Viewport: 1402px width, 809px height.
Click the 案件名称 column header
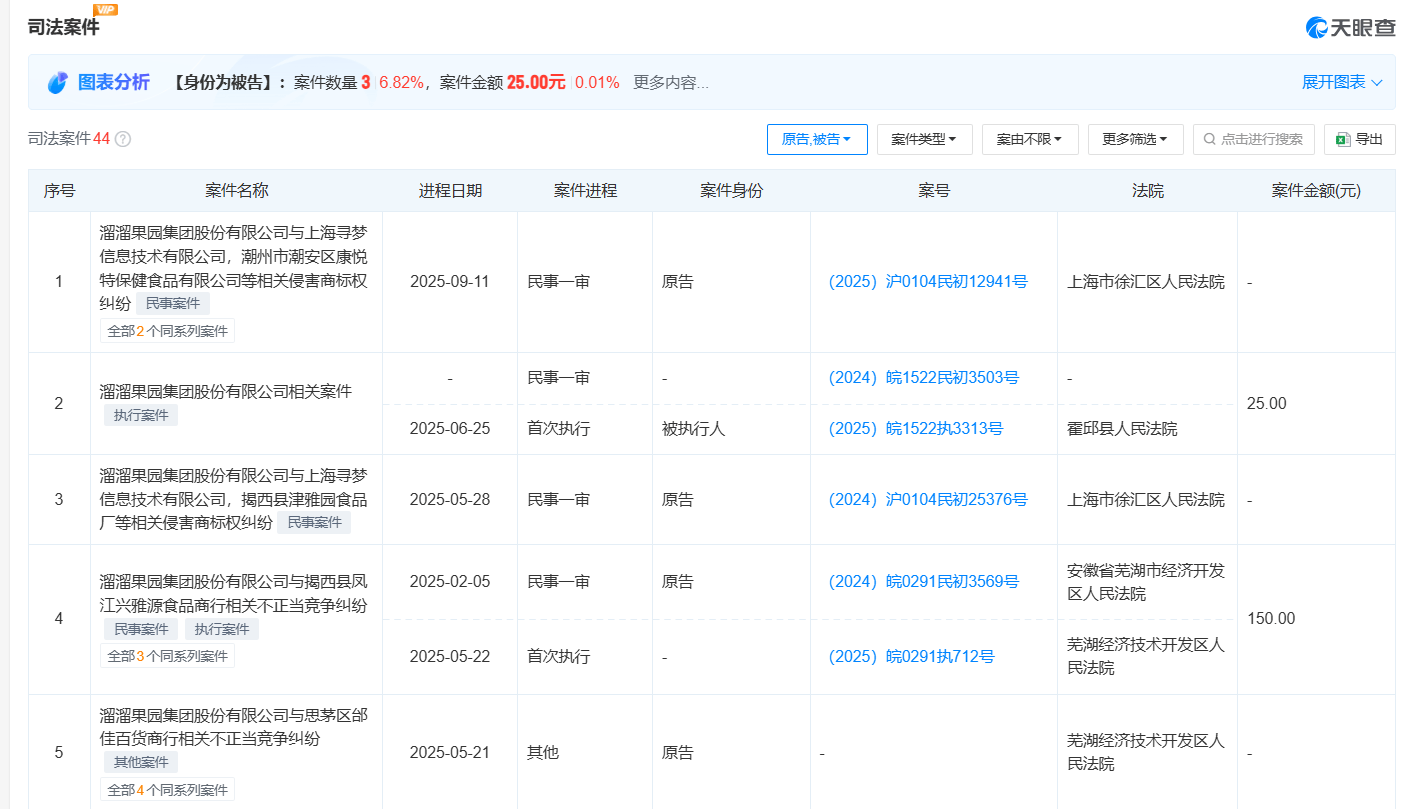click(237, 191)
